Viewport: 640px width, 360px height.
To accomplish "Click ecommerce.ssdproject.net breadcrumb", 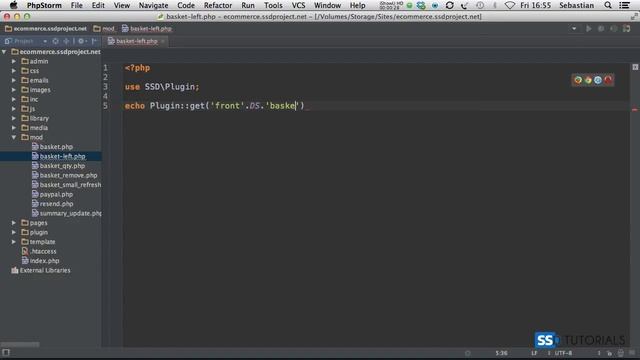I will 46,29.
